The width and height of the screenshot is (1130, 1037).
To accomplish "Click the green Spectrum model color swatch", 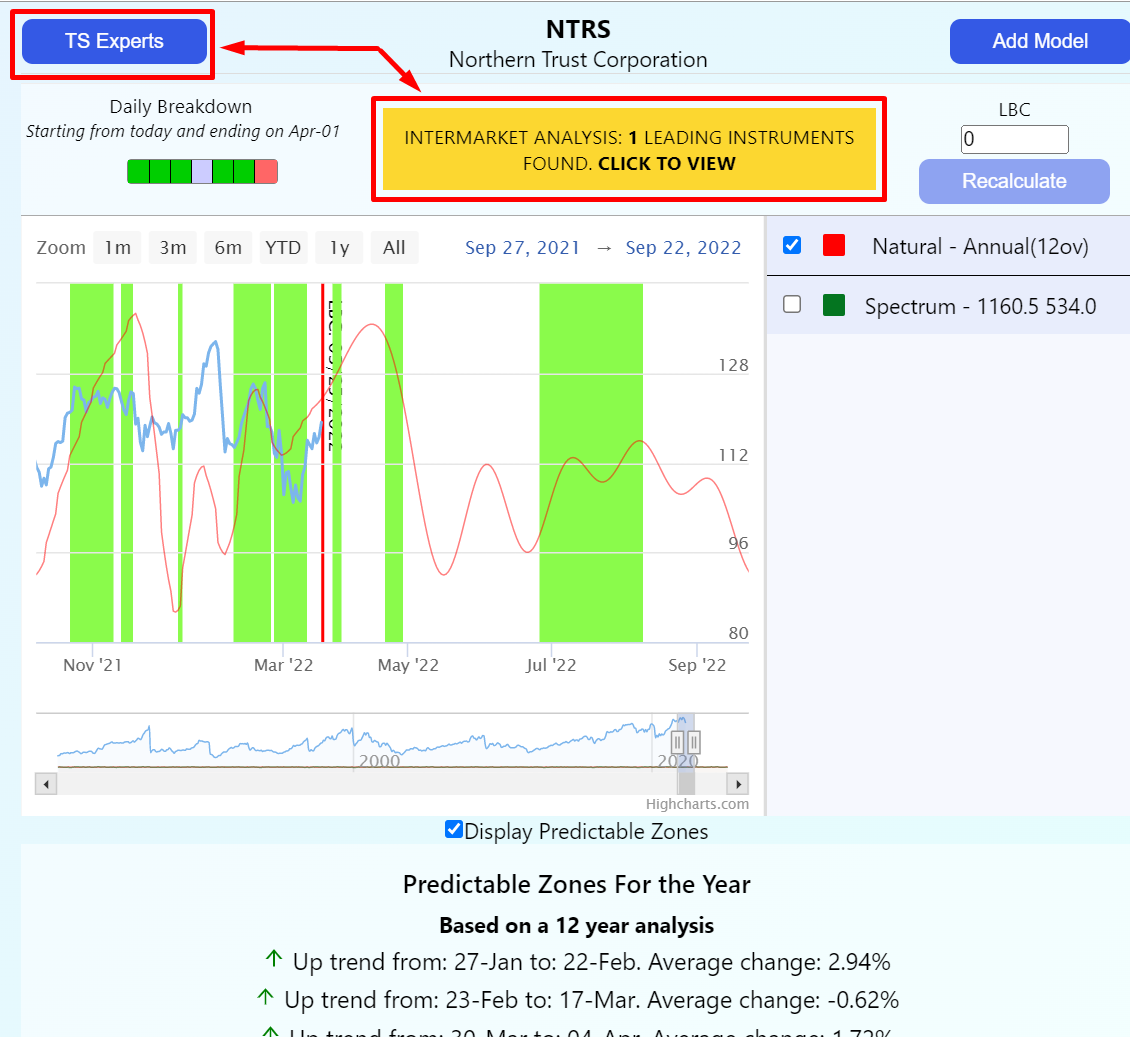I will click(x=834, y=305).
